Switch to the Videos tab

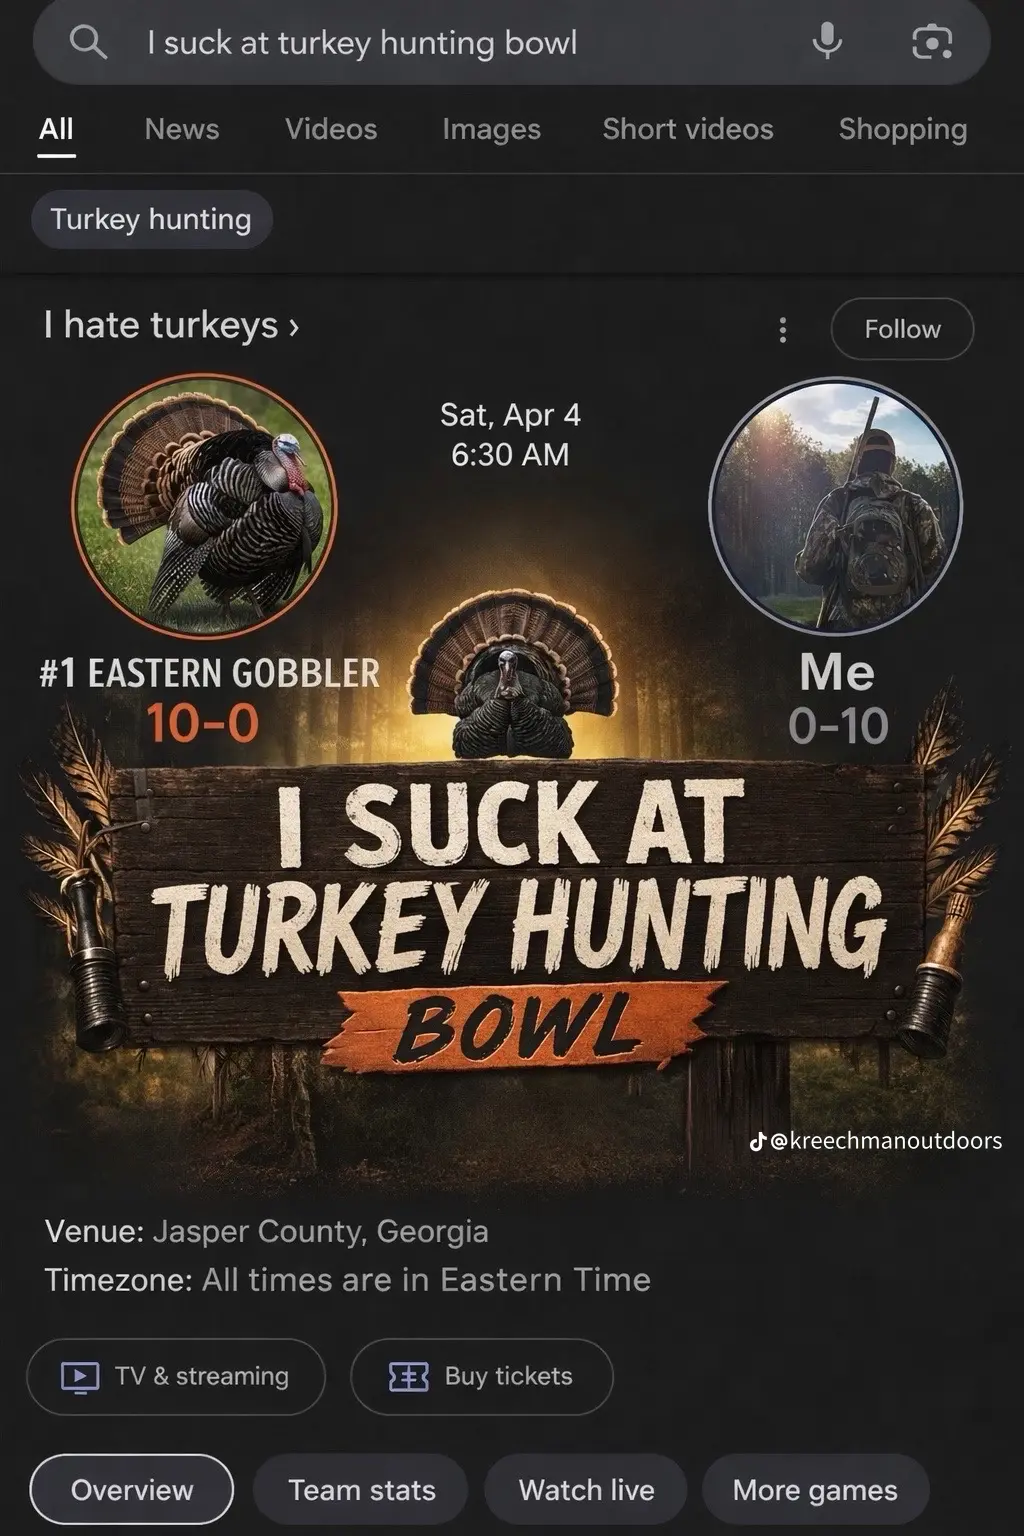[x=331, y=129]
